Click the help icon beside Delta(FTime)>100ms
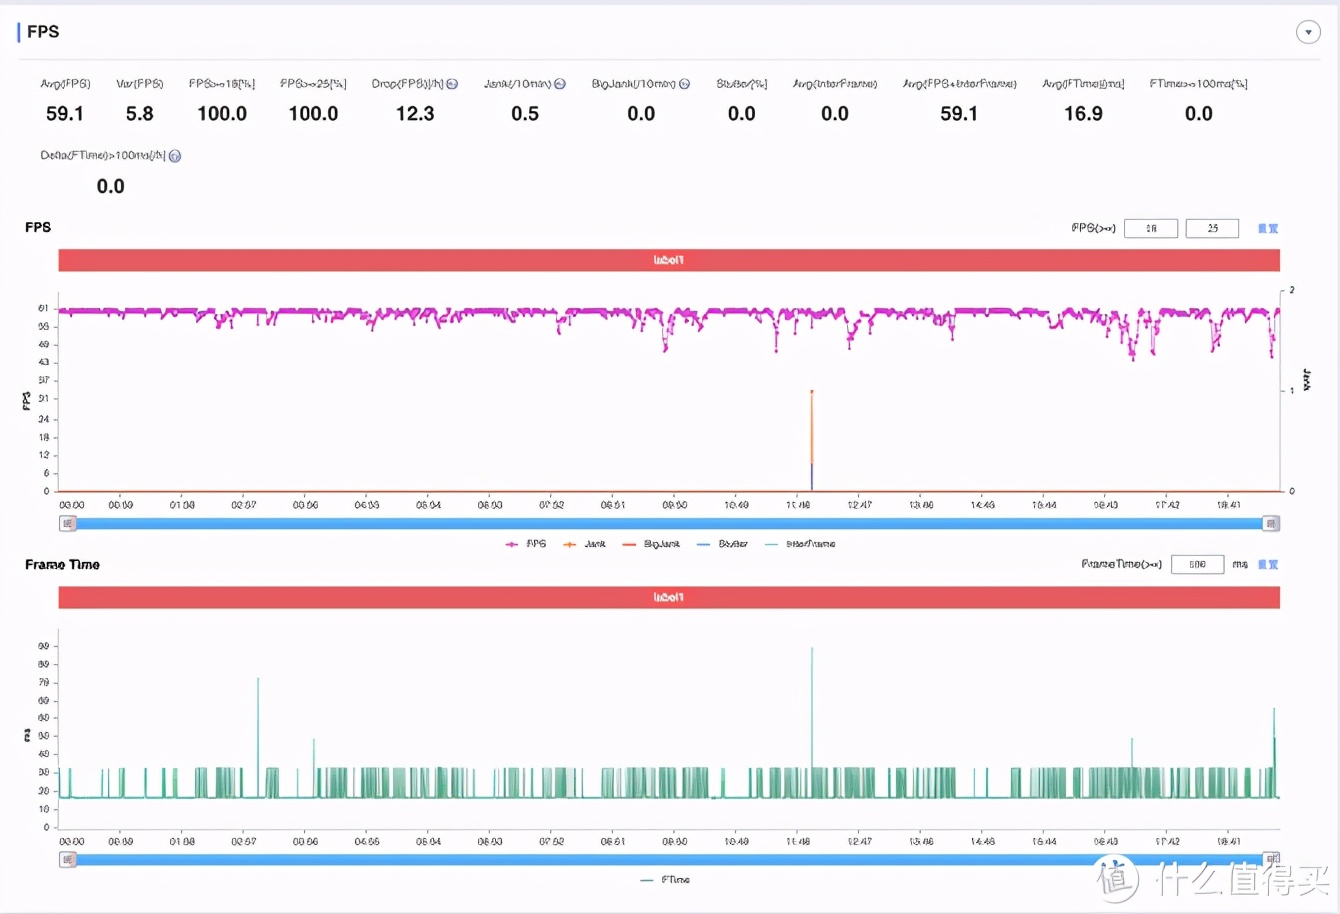Screen dimensions: 1340x914 pos(175,156)
